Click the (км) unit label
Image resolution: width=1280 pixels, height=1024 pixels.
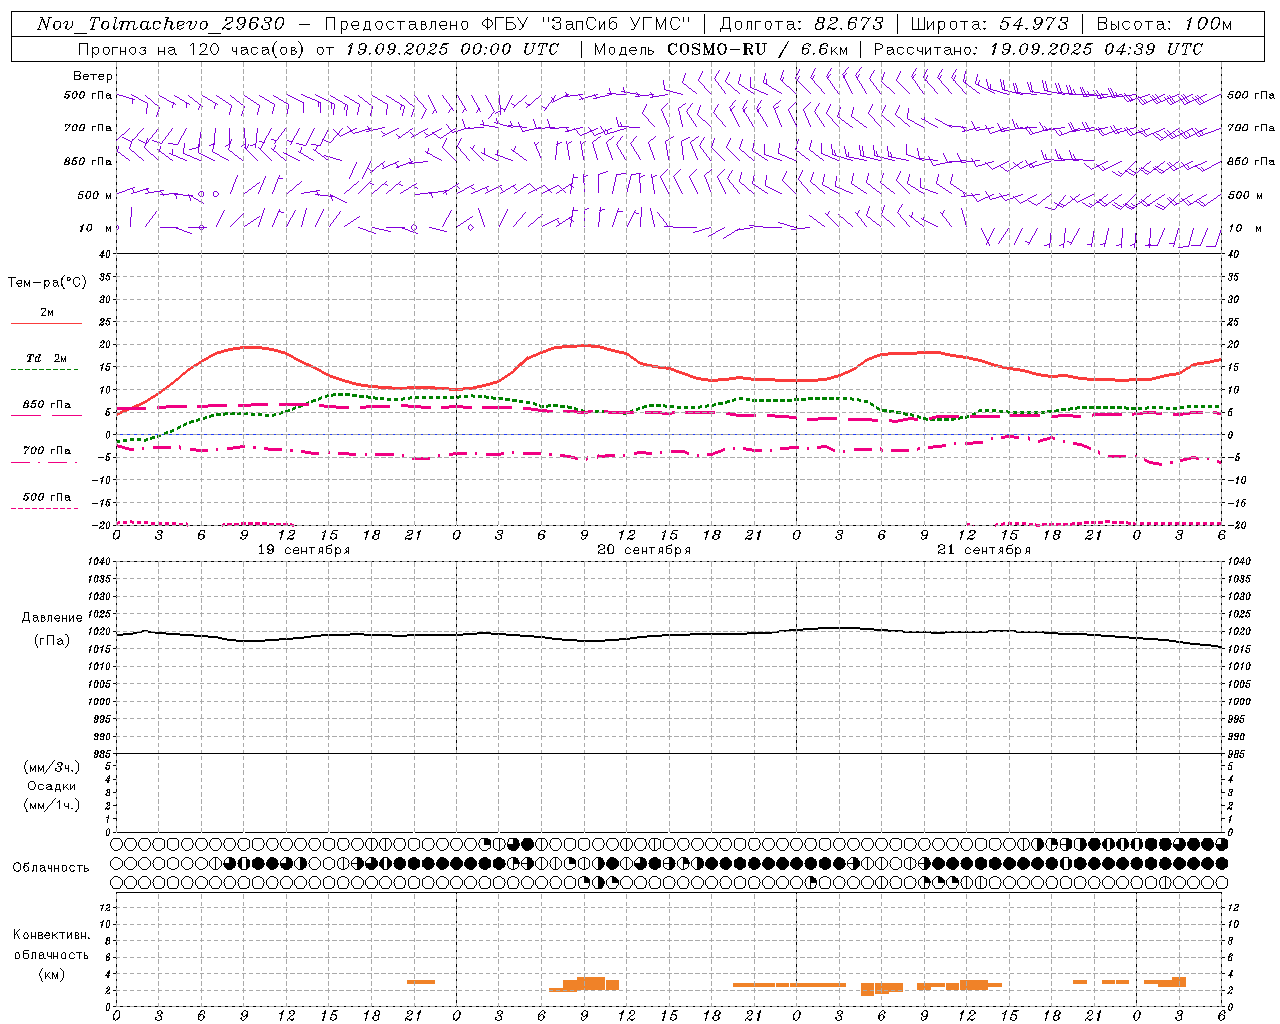(52, 974)
